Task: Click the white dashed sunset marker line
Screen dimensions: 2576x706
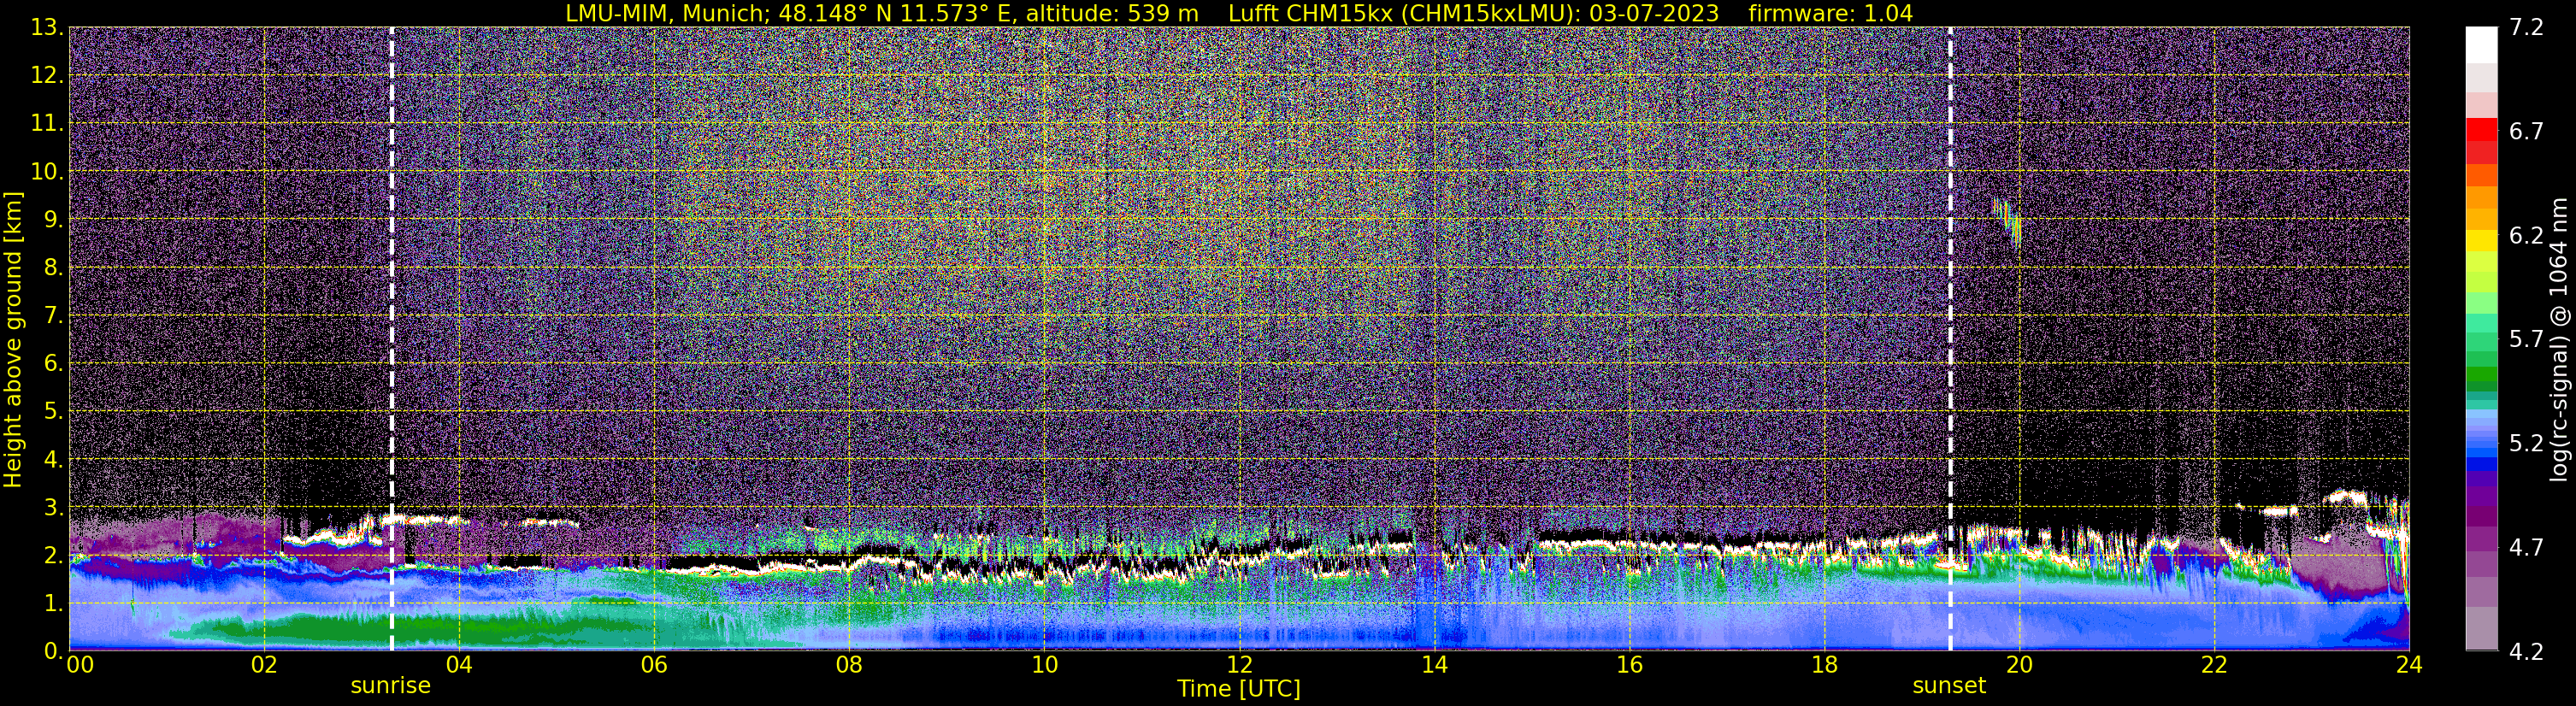Action: (x=1950, y=338)
